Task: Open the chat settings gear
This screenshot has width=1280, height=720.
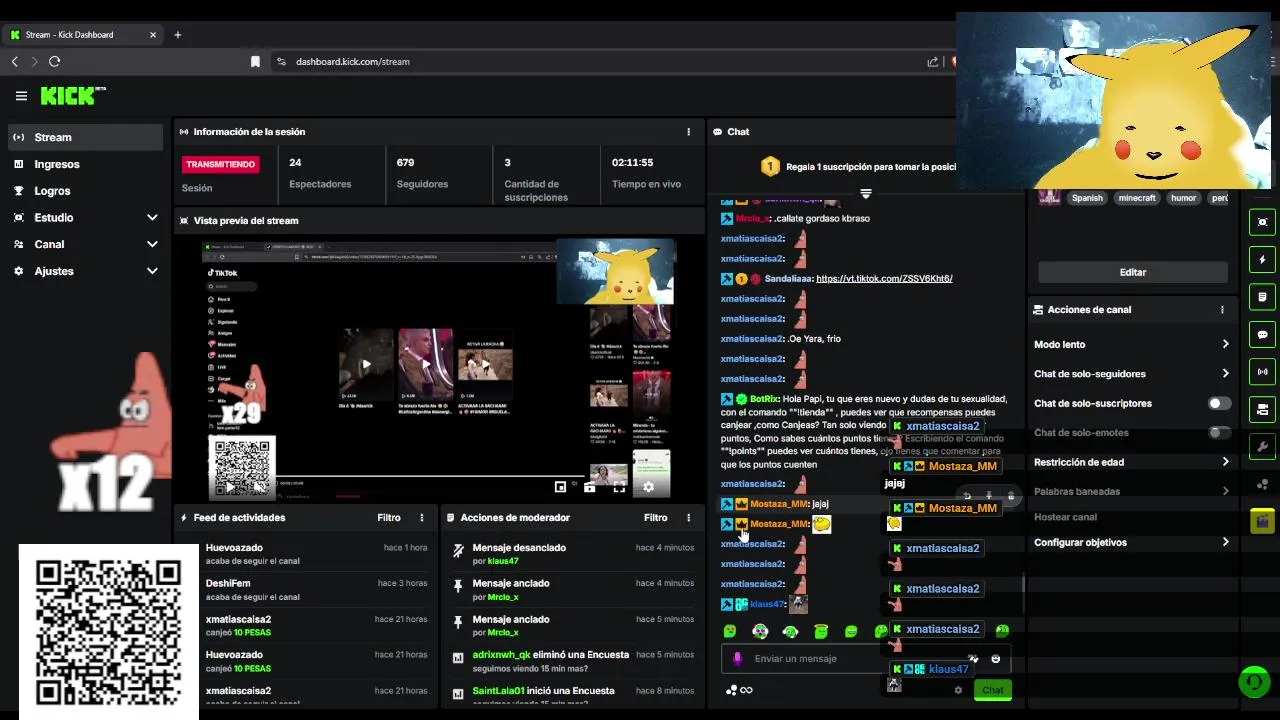Action: pyautogui.click(x=958, y=690)
